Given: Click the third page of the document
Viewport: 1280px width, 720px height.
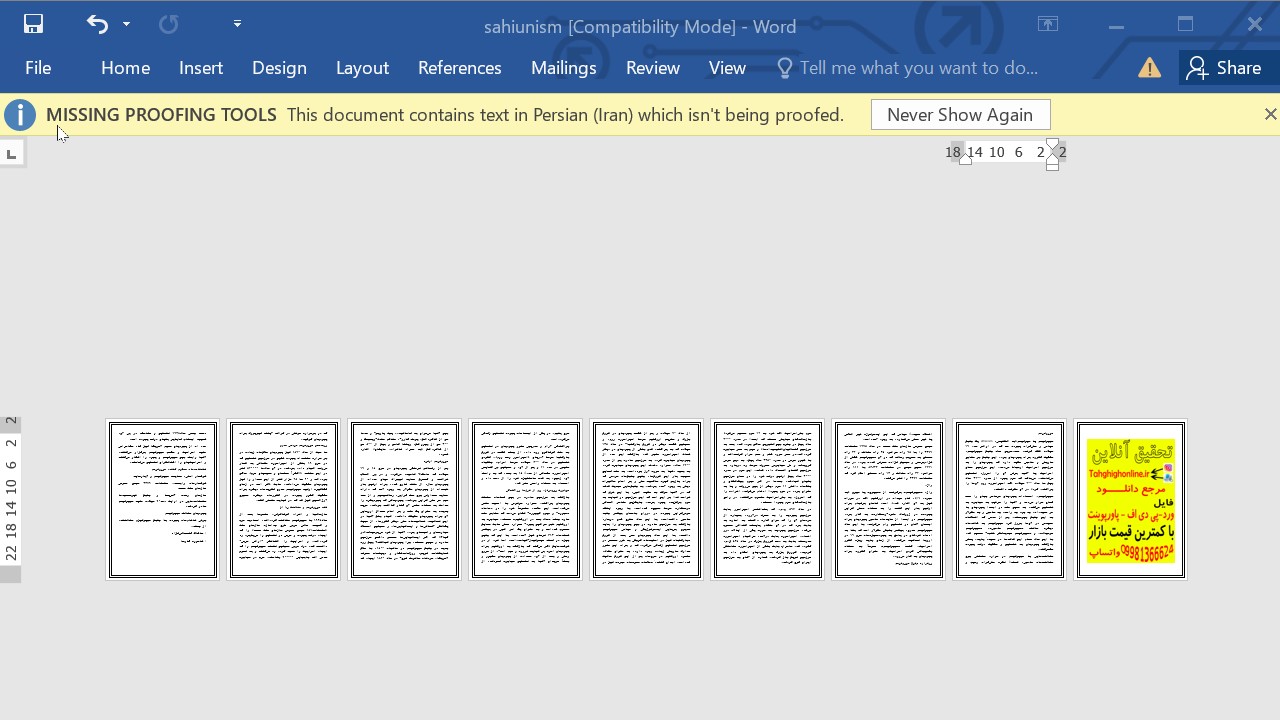Looking at the screenshot, I should coord(405,500).
